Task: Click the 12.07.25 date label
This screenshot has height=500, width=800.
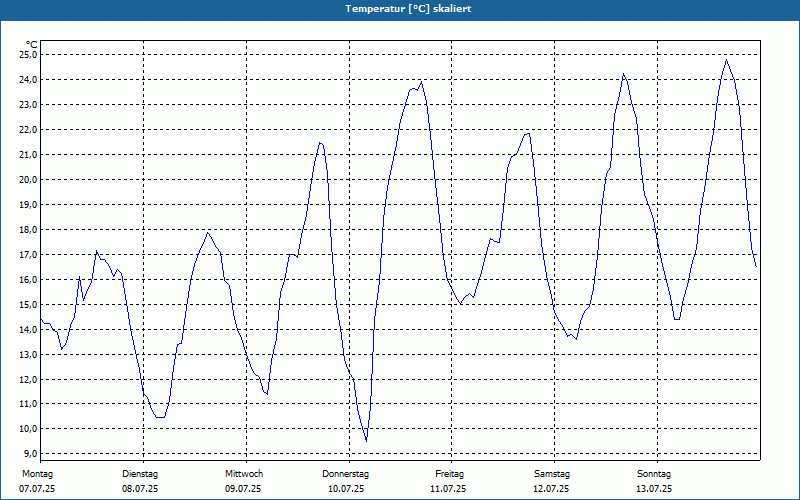Action: [x=551, y=489]
